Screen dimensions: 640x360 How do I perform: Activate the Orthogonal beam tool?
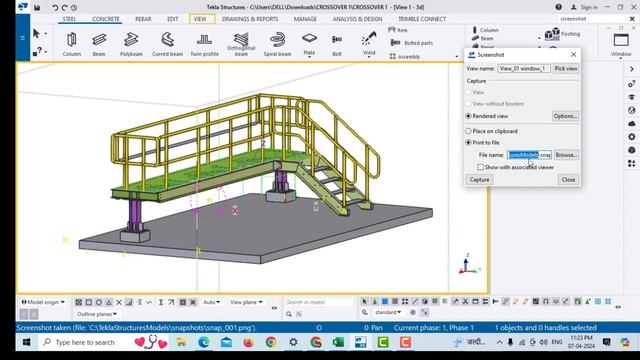pyautogui.click(x=241, y=44)
